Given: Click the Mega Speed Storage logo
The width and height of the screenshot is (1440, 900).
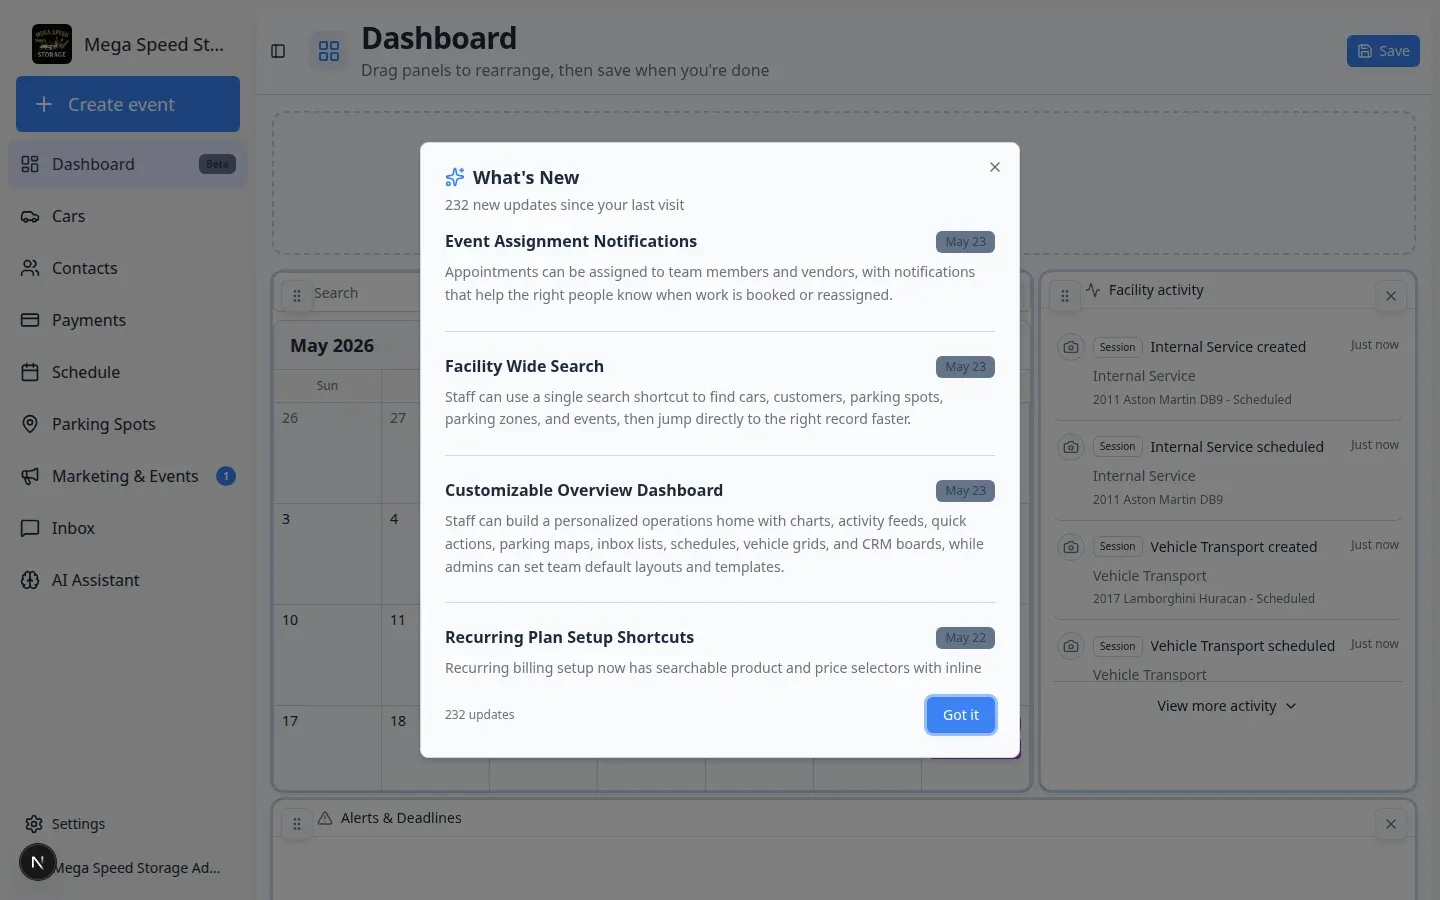Looking at the screenshot, I should [x=52, y=44].
